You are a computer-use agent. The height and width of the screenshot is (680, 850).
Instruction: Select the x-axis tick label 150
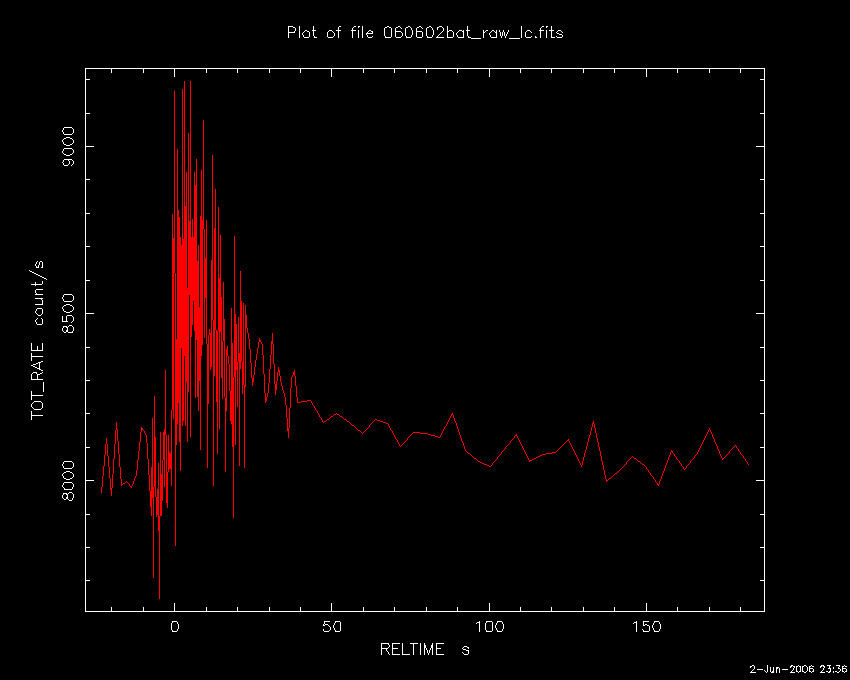pyautogui.click(x=646, y=627)
